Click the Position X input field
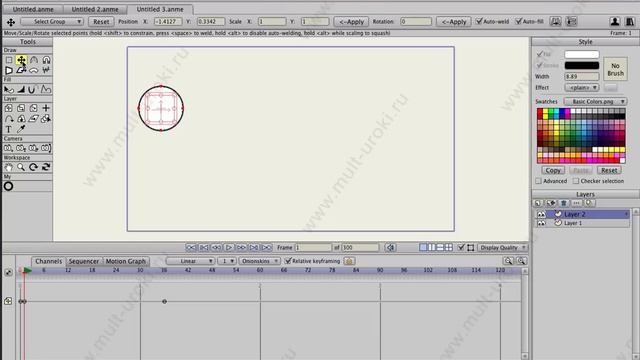 (168, 22)
